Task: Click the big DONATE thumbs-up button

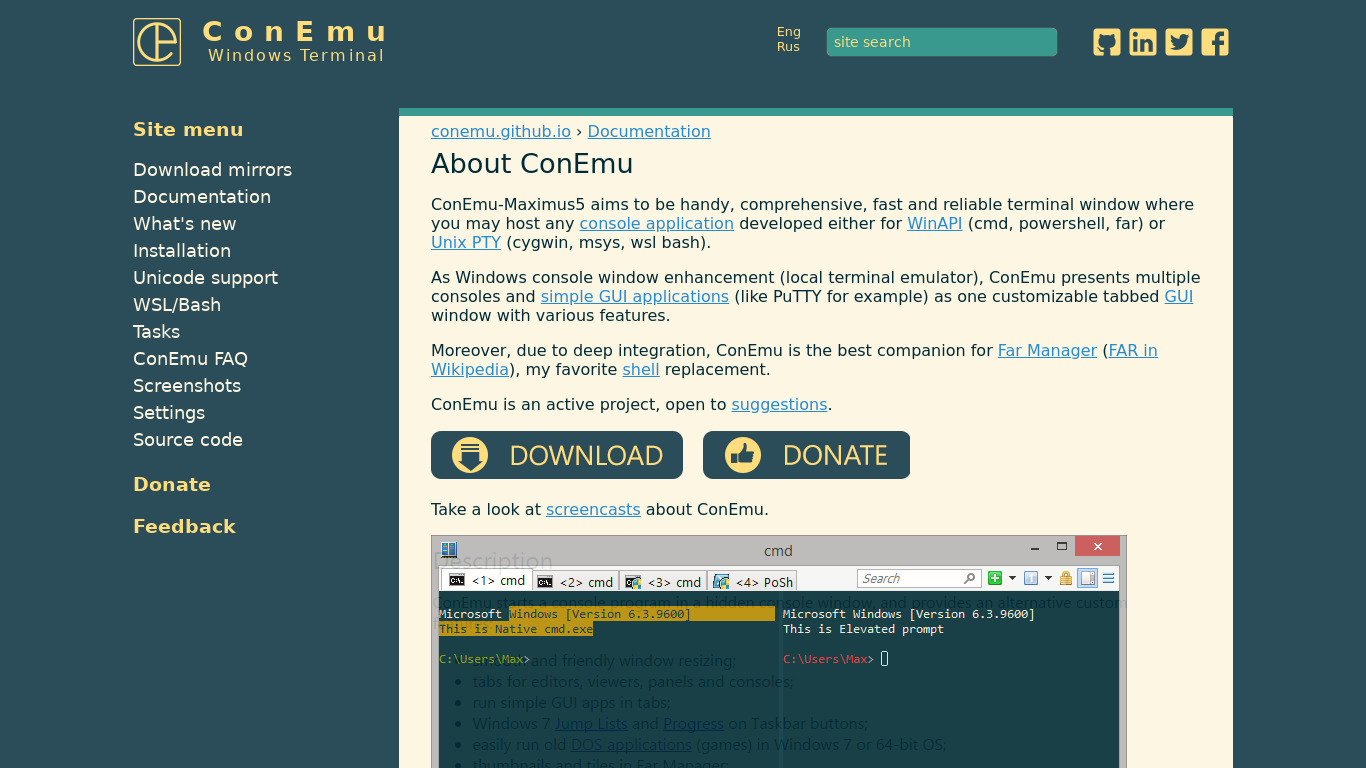Action: 806,455
